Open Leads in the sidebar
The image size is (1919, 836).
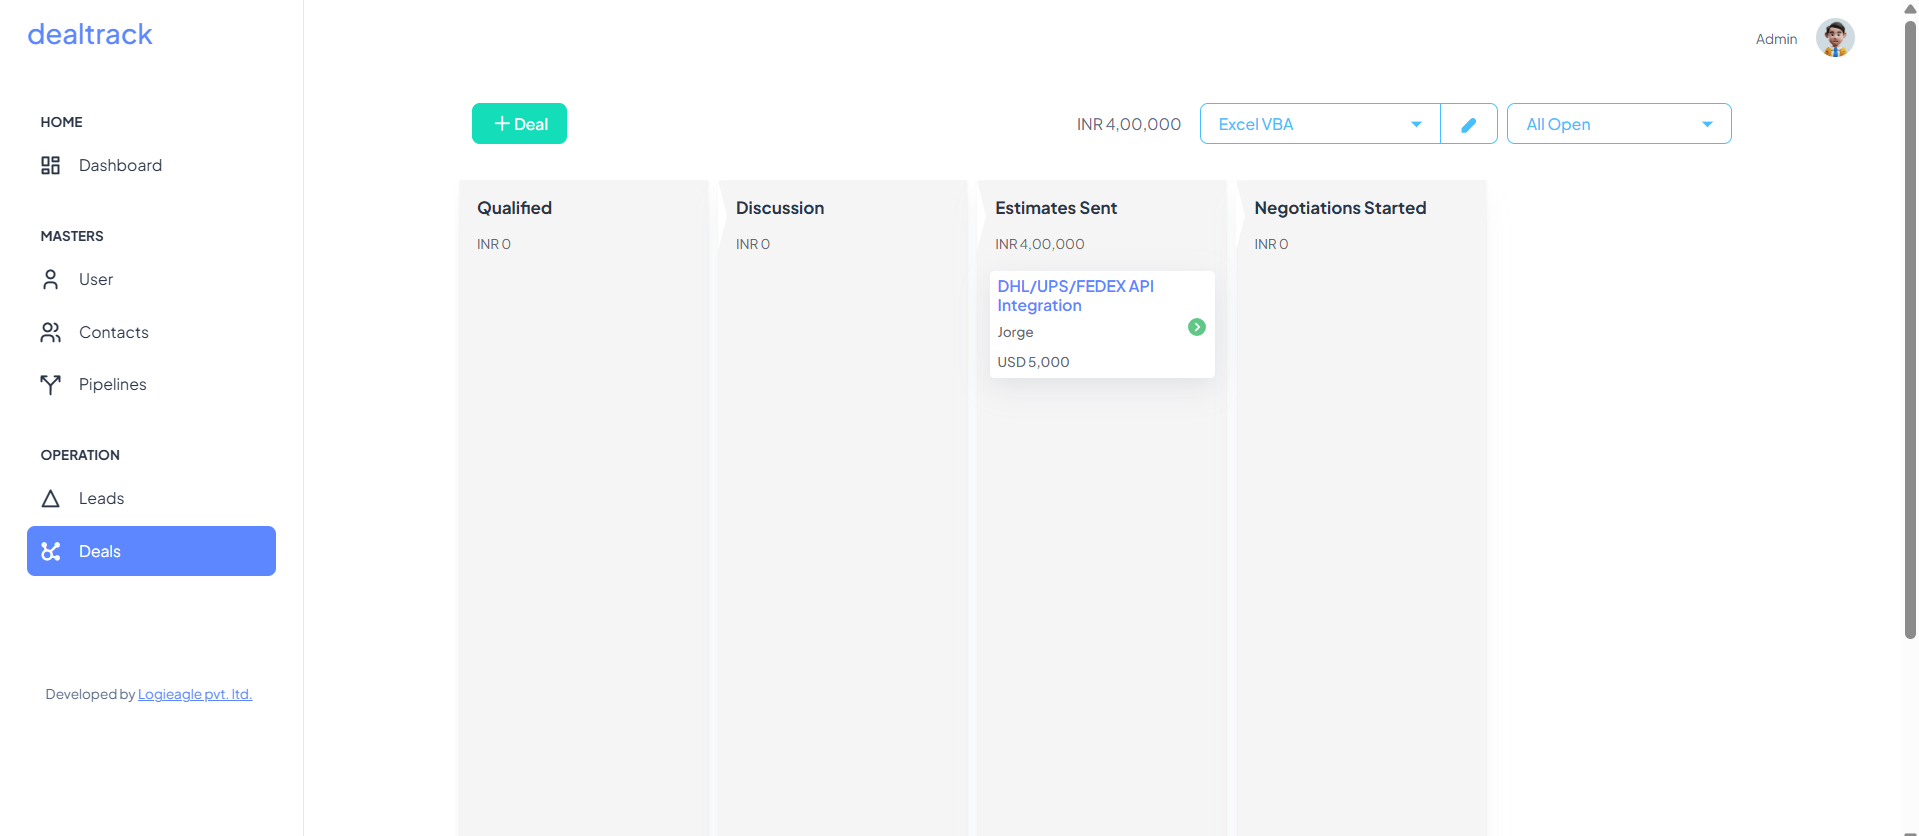pos(151,498)
